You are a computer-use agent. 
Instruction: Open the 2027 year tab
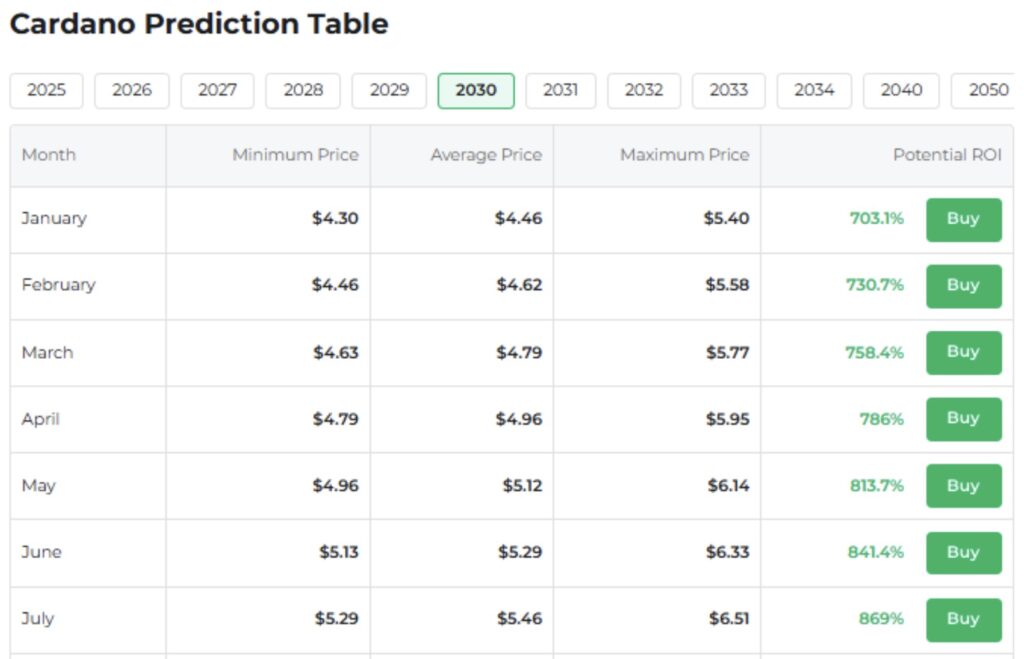[217, 90]
